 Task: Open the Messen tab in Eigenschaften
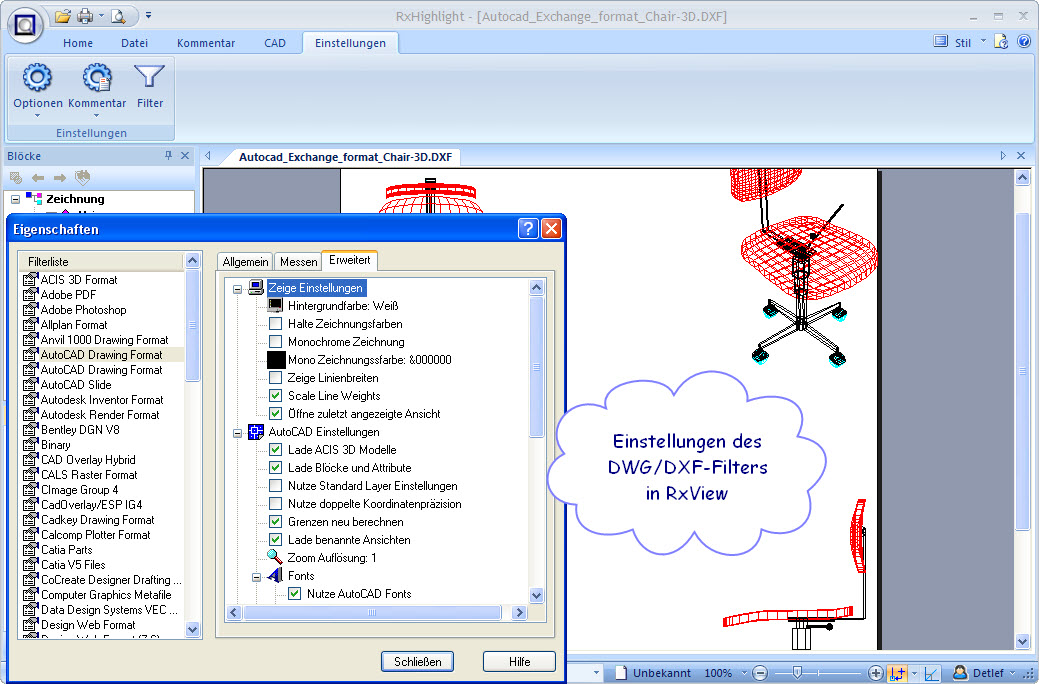[x=298, y=262]
